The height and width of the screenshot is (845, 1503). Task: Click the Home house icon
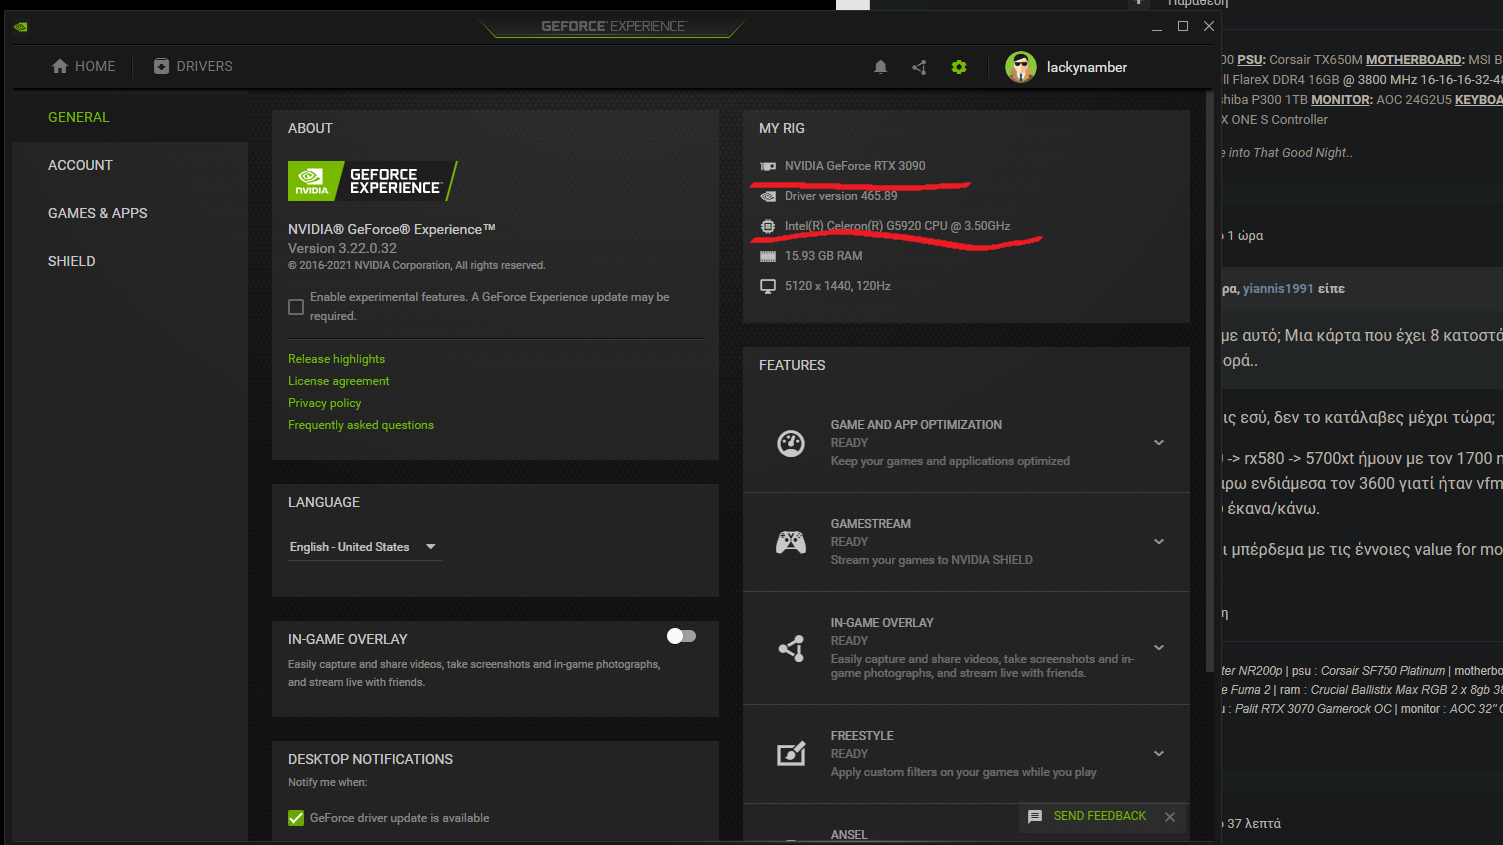tap(60, 66)
